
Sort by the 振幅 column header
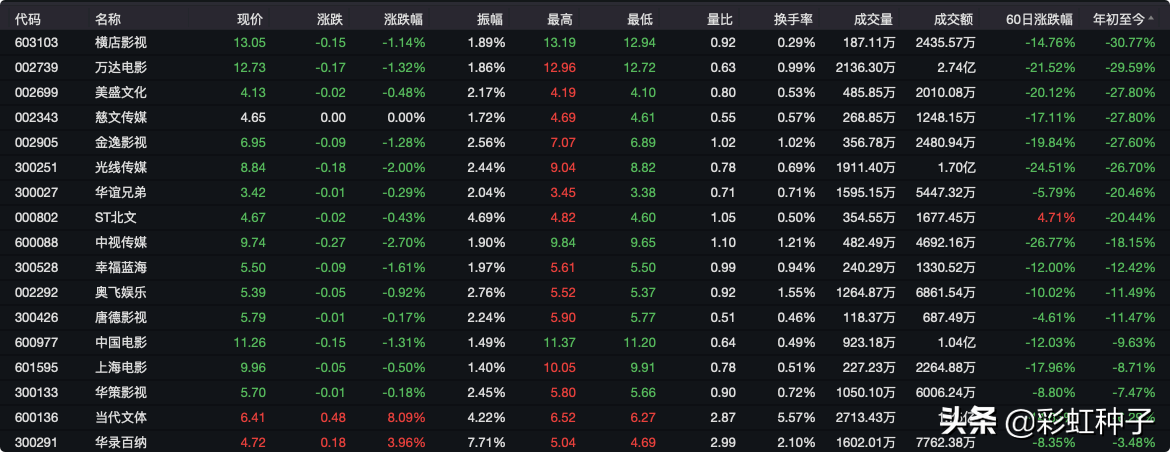click(x=491, y=20)
